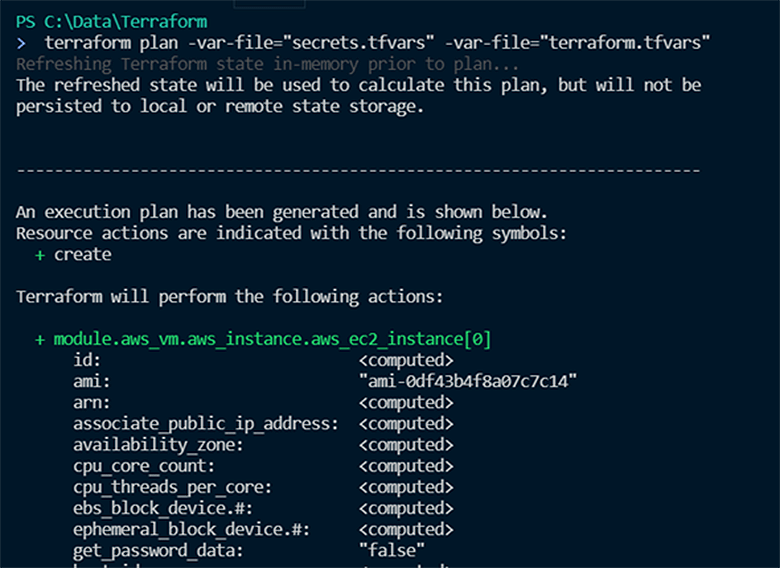The width and height of the screenshot is (780, 568).
Task: Click "An execution plan has been generated" line
Action: tap(281, 212)
